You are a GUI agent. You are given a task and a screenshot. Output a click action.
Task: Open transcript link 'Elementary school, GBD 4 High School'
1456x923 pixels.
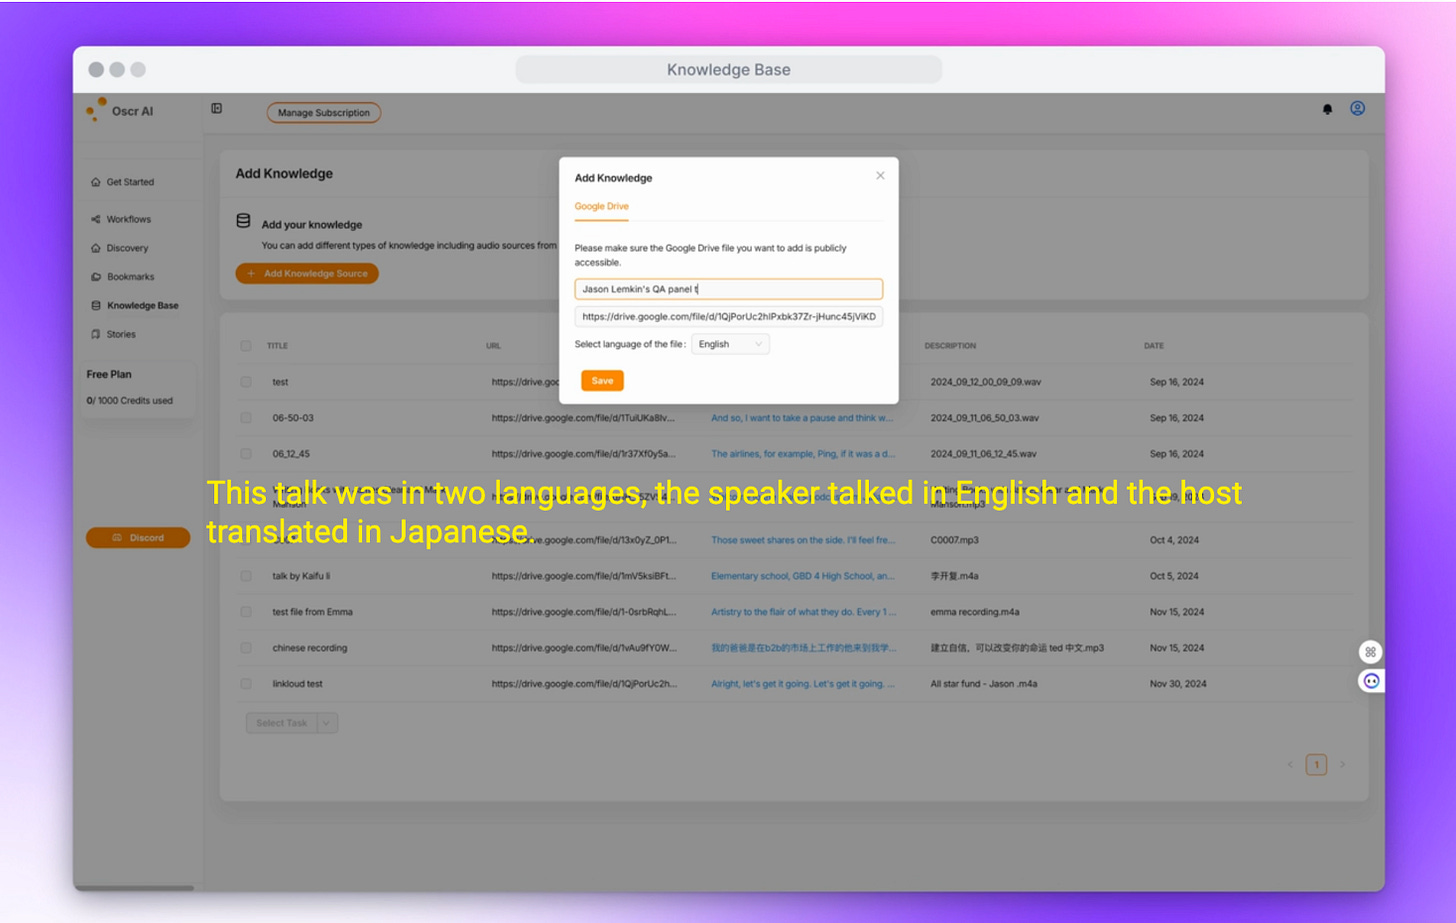[x=803, y=576]
